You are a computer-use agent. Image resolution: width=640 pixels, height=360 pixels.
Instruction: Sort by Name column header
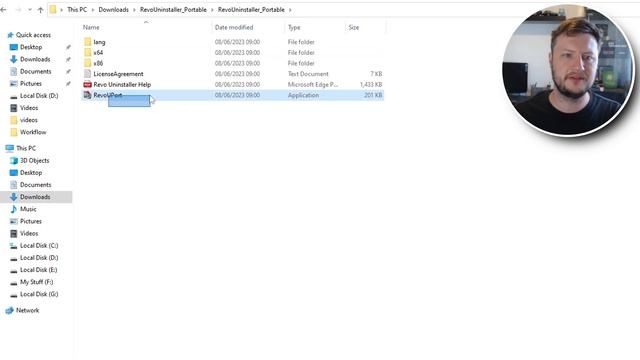coord(91,27)
